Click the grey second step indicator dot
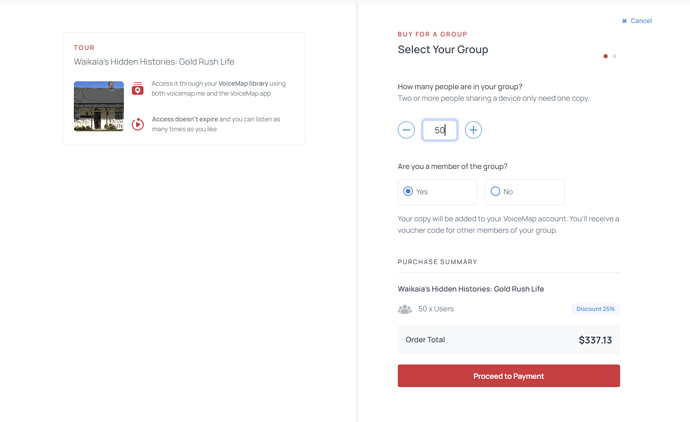The width and height of the screenshot is (690, 422). (614, 56)
